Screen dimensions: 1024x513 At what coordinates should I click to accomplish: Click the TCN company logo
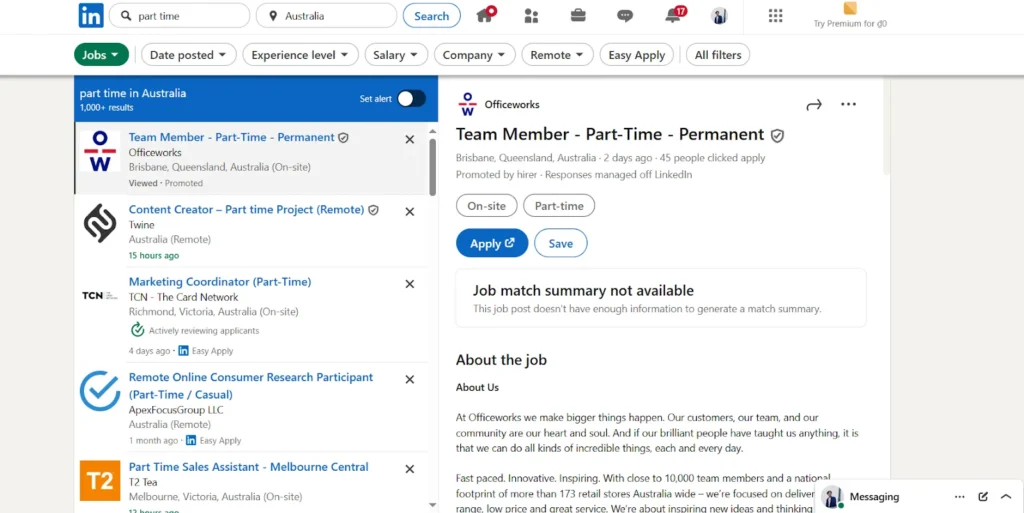[x=100, y=296]
